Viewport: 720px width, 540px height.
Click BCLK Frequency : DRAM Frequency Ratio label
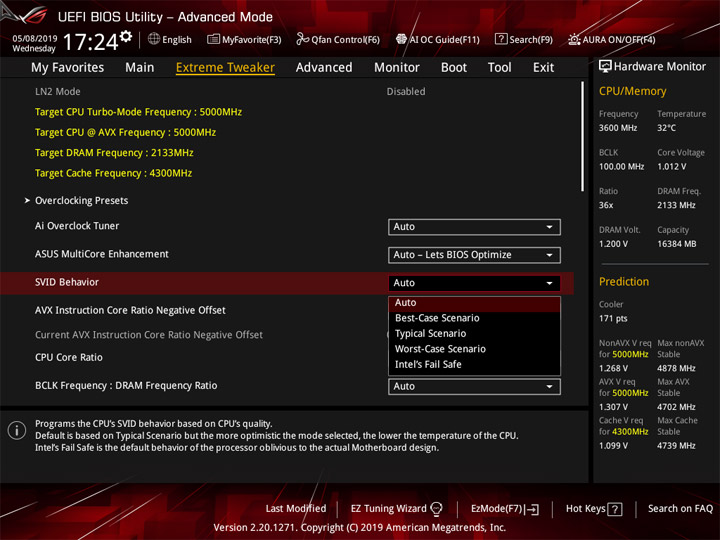(126, 386)
